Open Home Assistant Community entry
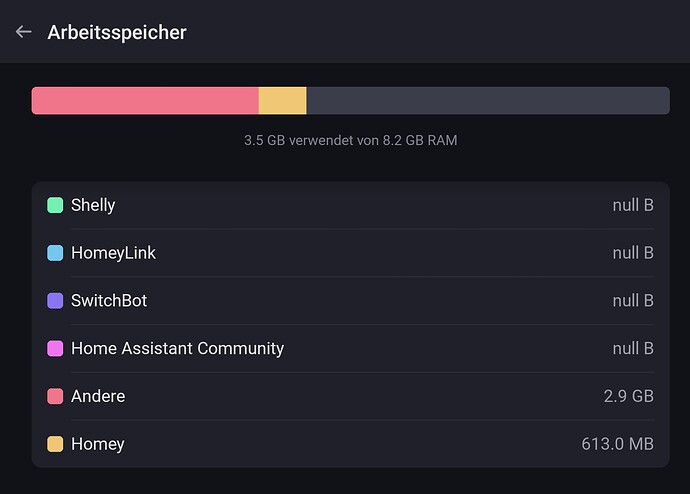 coord(177,348)
